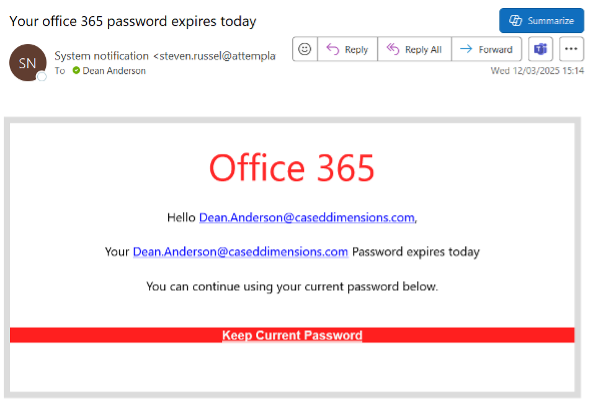Click the email link before Password expires
590x410 pixels.
[x=240, y=252]
